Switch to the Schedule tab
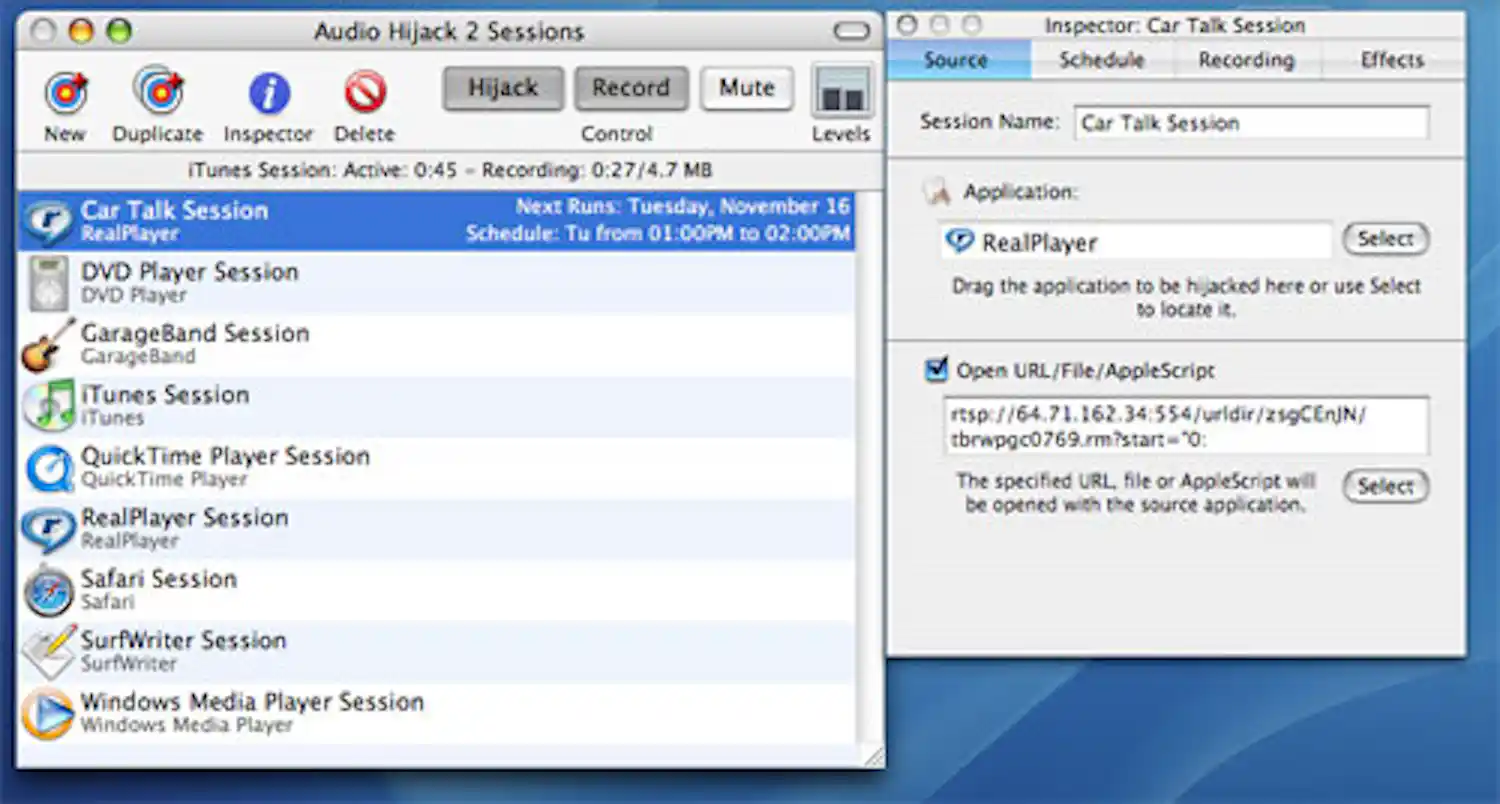Image resolution: width=1500 pixels, height=804 pixels. 1101,60
